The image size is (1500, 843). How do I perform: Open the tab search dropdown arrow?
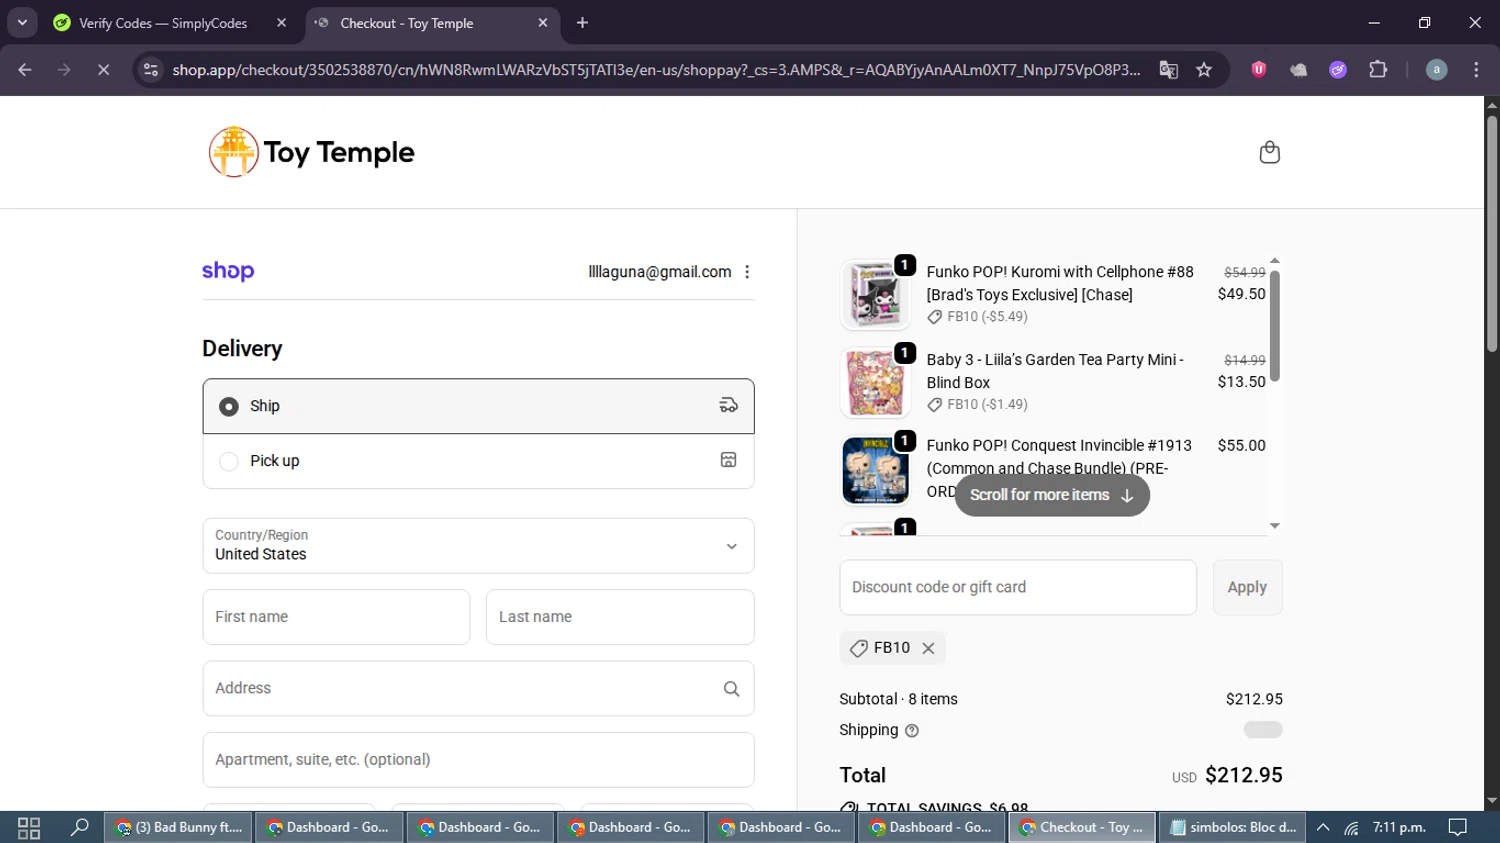point(22,22)
